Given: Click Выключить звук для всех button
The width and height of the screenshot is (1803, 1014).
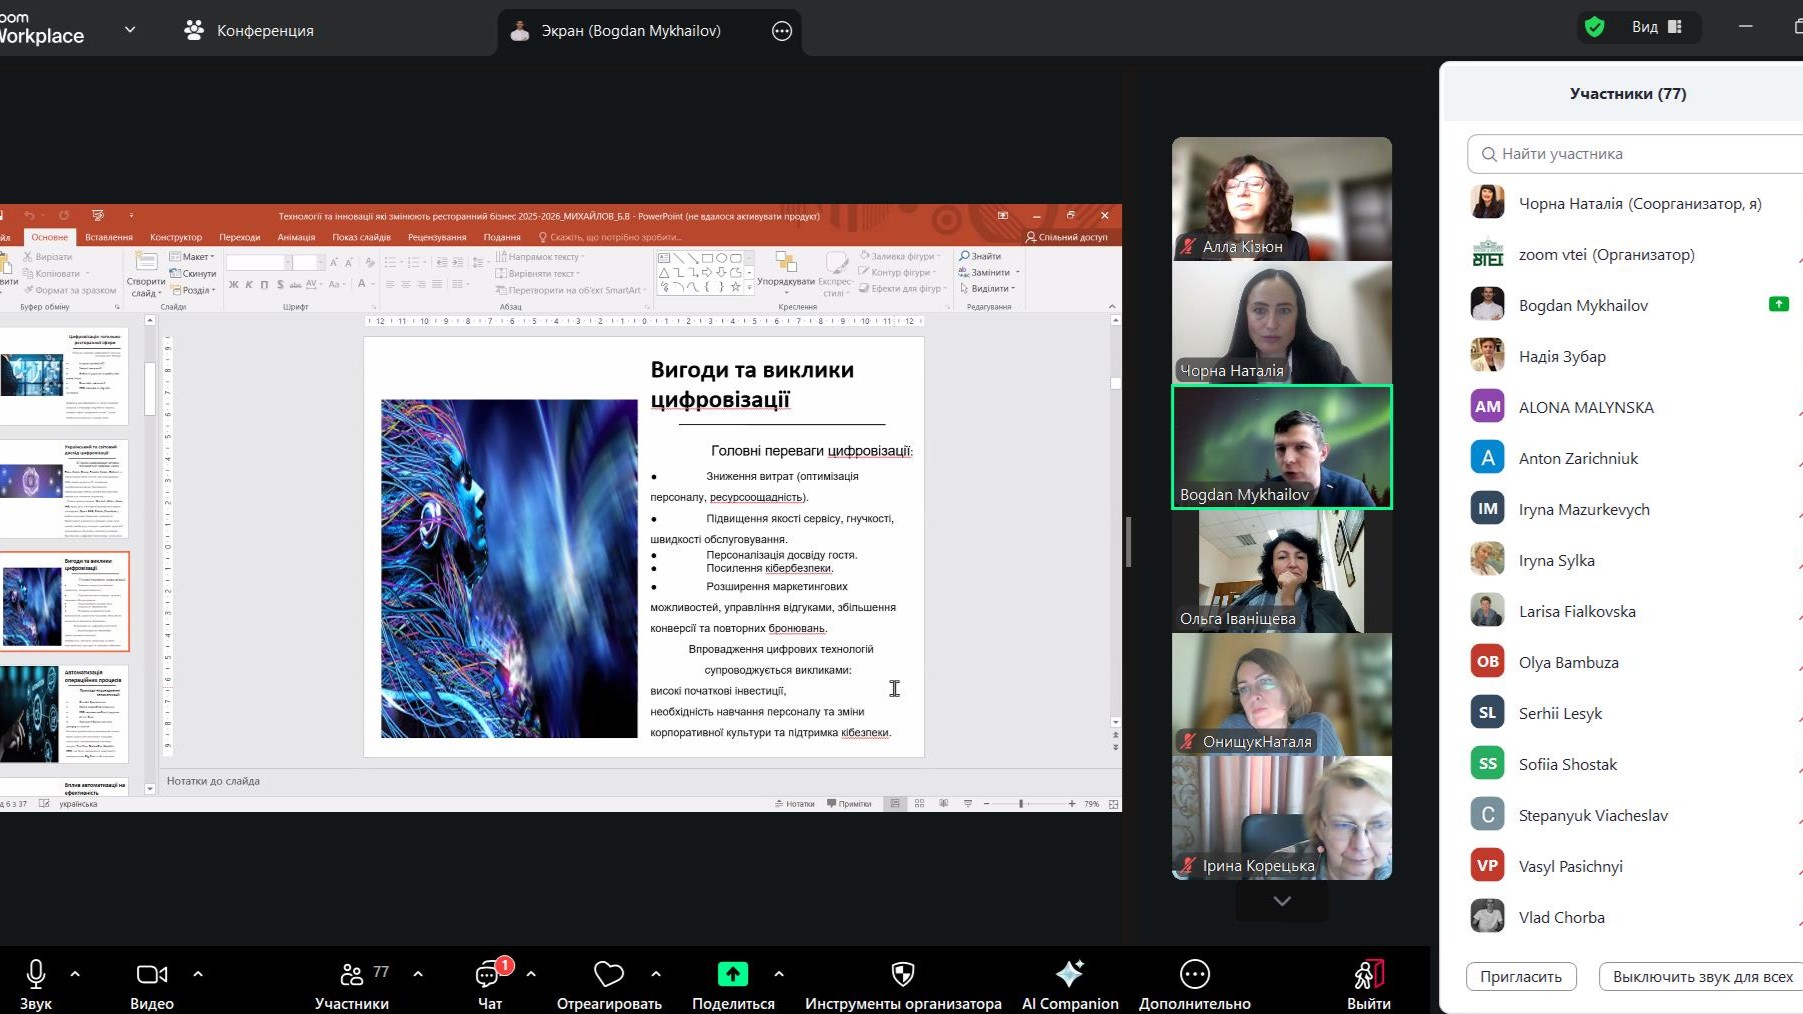Looking at the screenshot, I should (1701, 977).
